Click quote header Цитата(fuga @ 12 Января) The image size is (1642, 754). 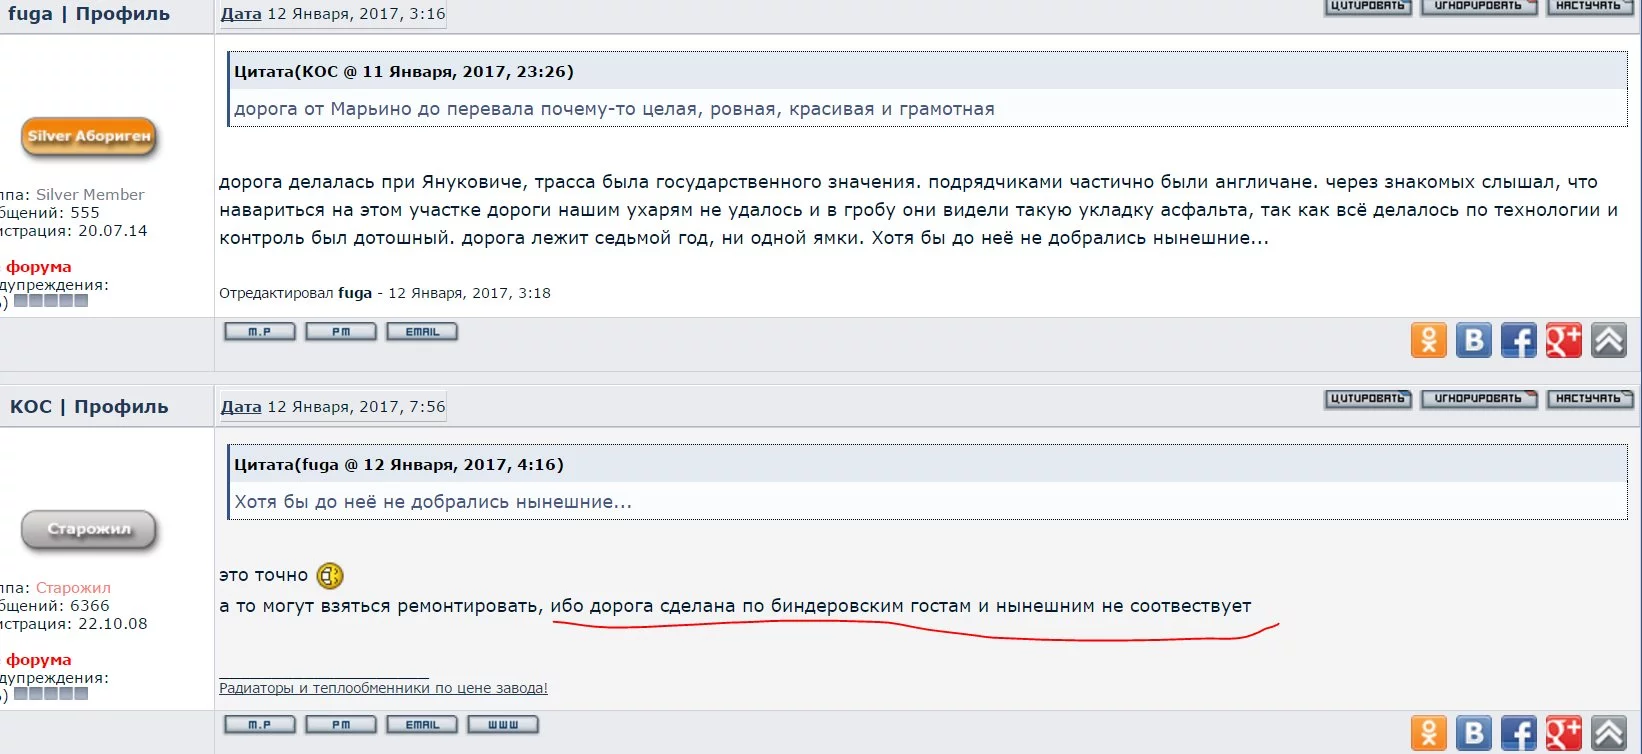399,465
